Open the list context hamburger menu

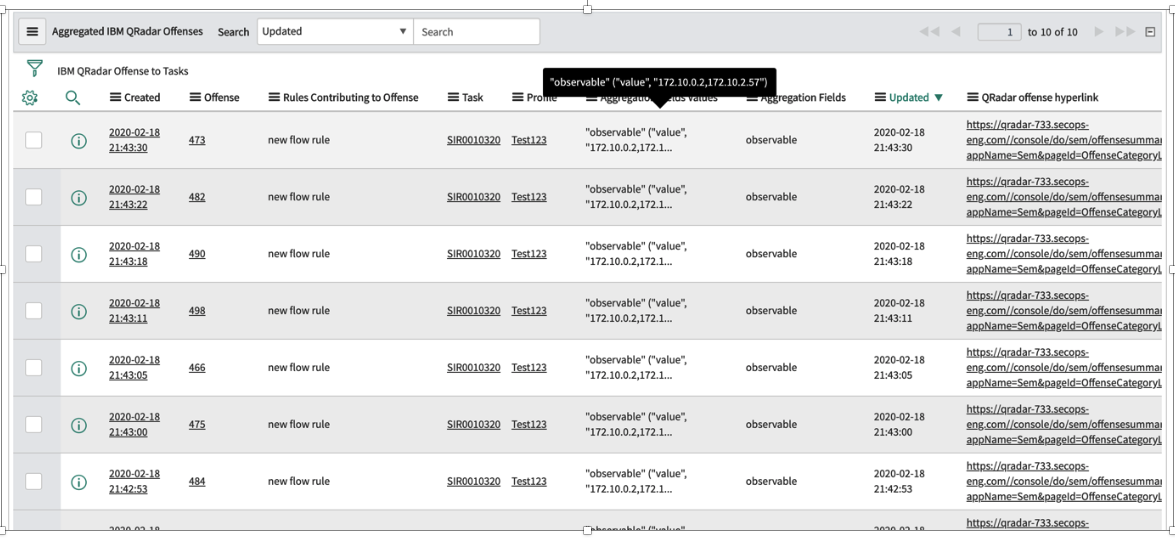31,31
